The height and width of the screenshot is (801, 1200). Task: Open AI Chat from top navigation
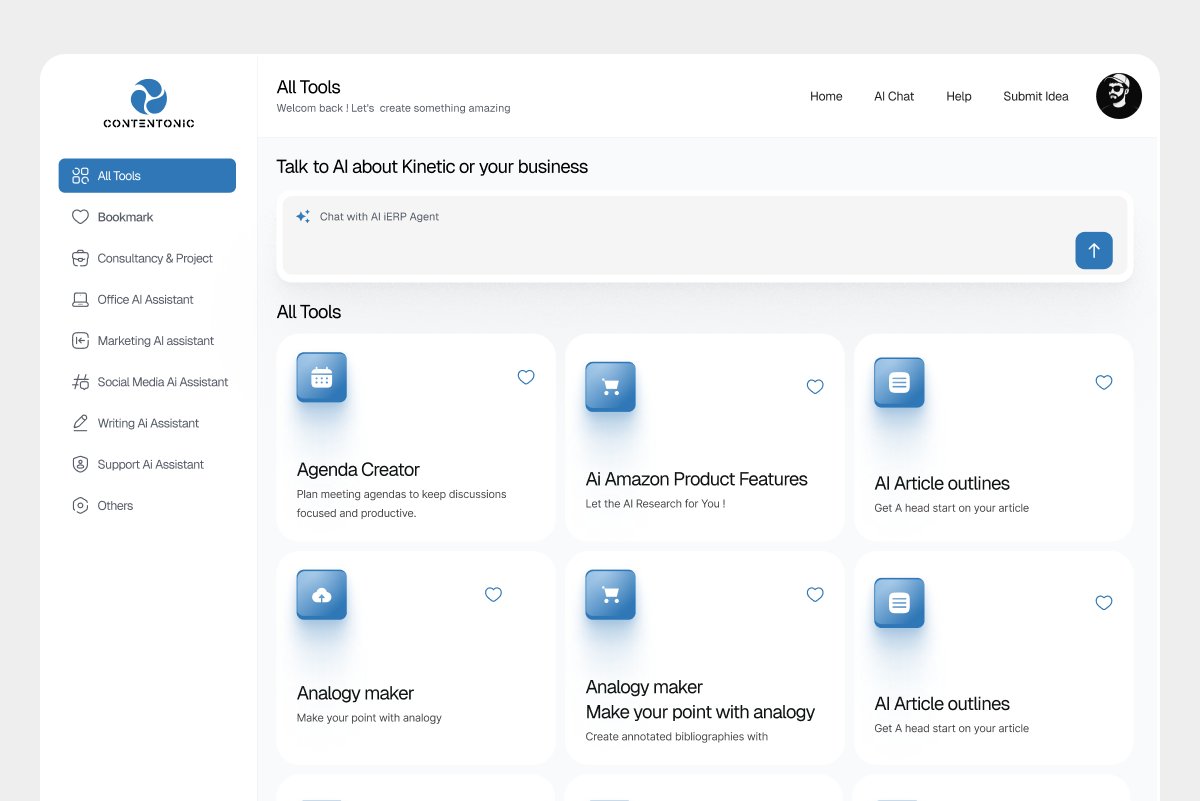894,97
